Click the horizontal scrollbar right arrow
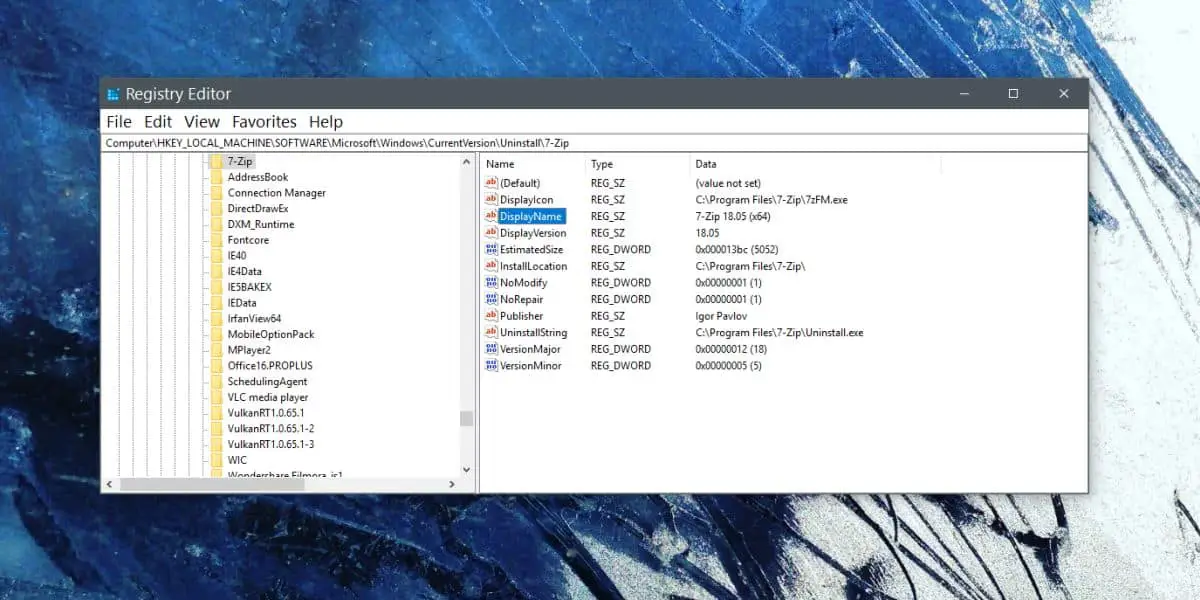Viewport: 1200px width, 600px height. point(452,484)
